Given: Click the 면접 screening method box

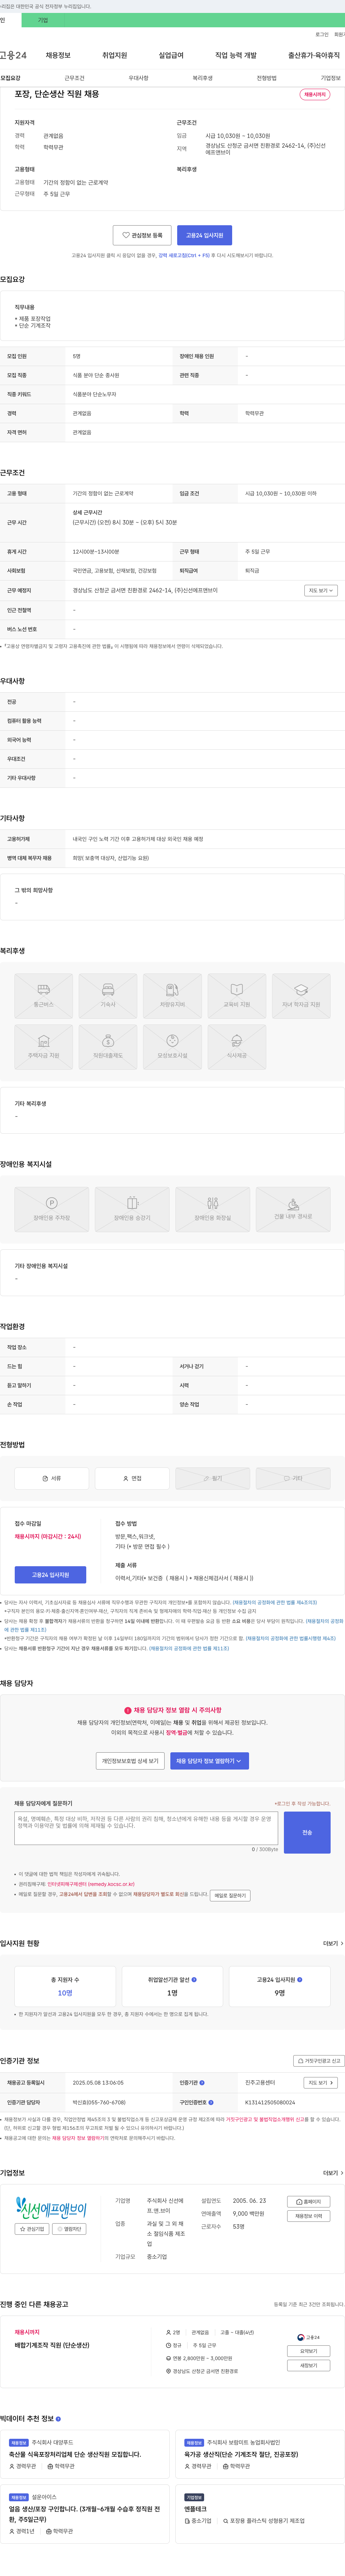Looking at the screenshot, I should click(x=132, y=1478).
